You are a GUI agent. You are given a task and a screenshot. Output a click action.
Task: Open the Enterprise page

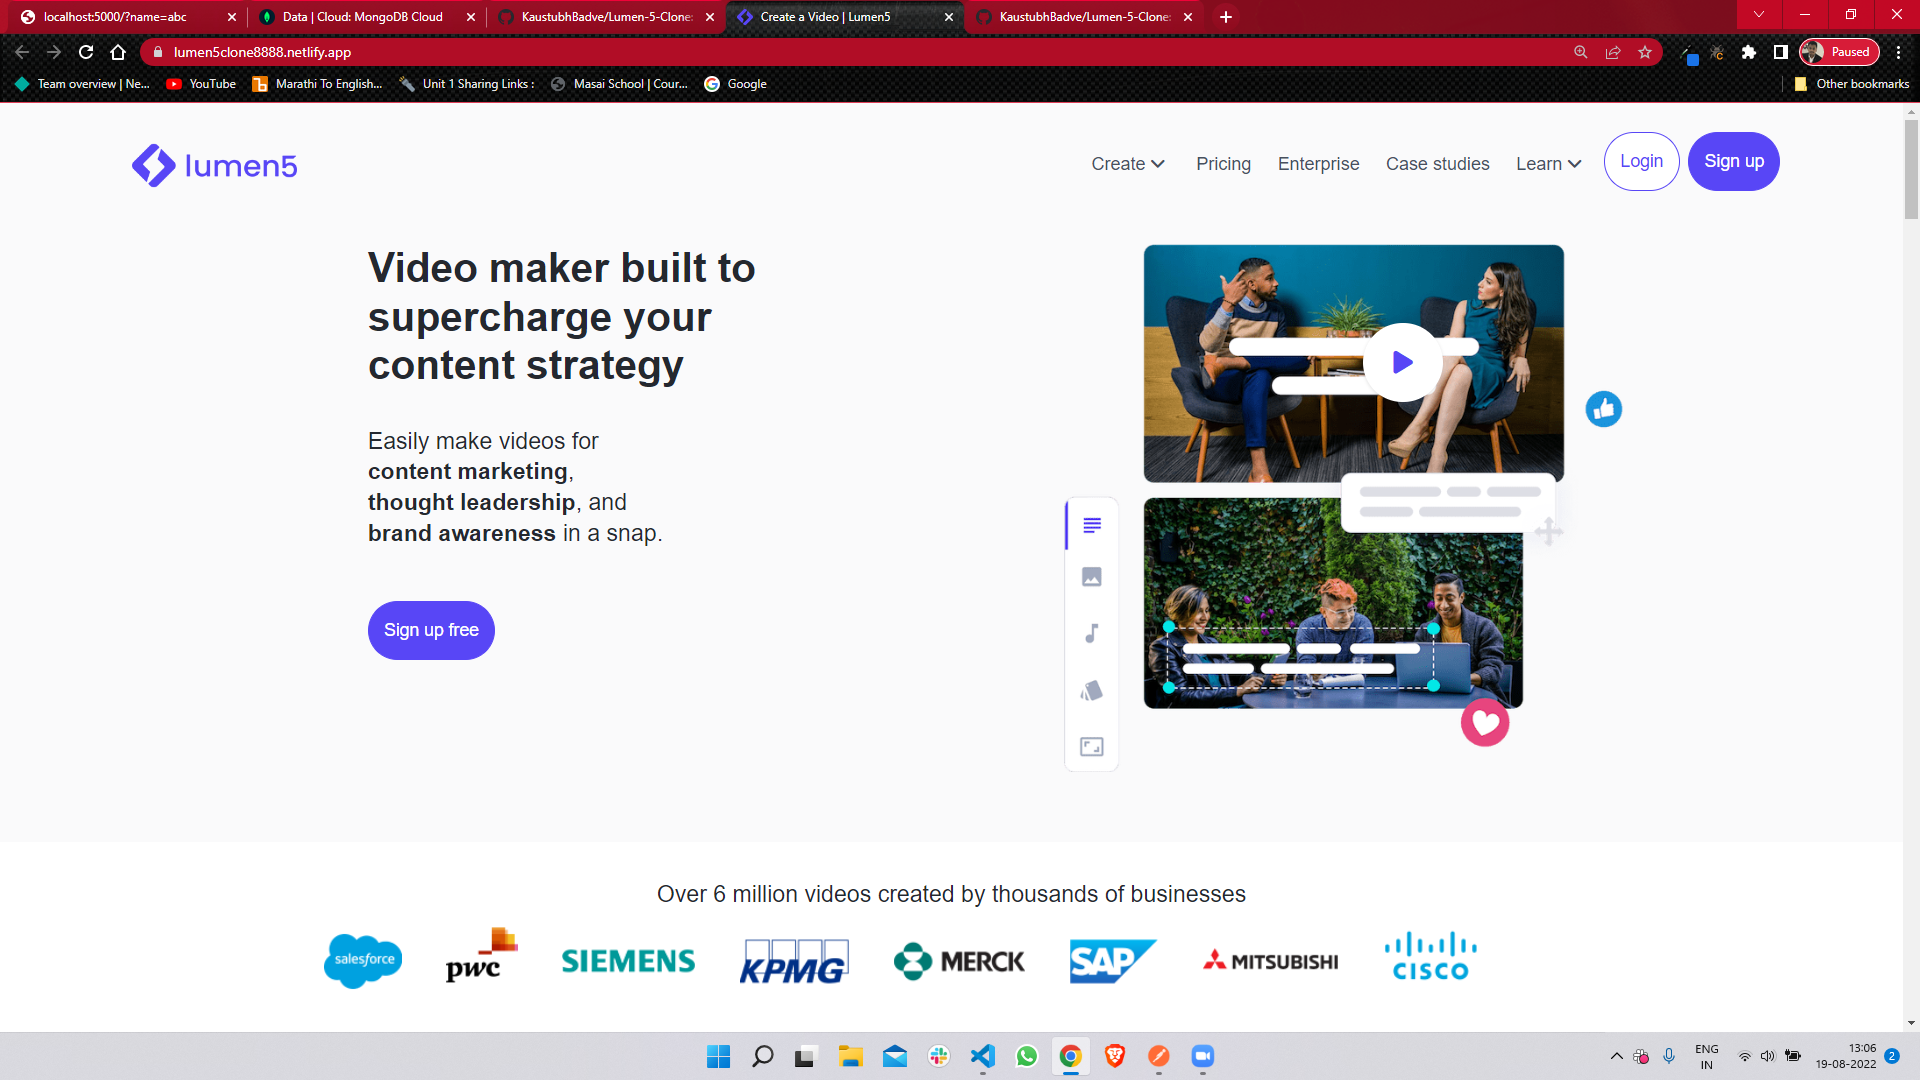coord(1318,164)
